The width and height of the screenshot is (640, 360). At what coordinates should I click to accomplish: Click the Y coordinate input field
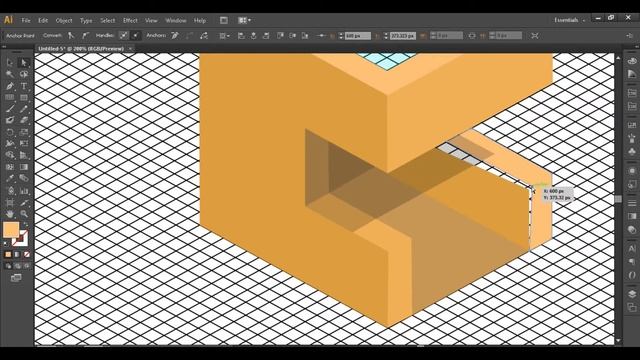403,36
